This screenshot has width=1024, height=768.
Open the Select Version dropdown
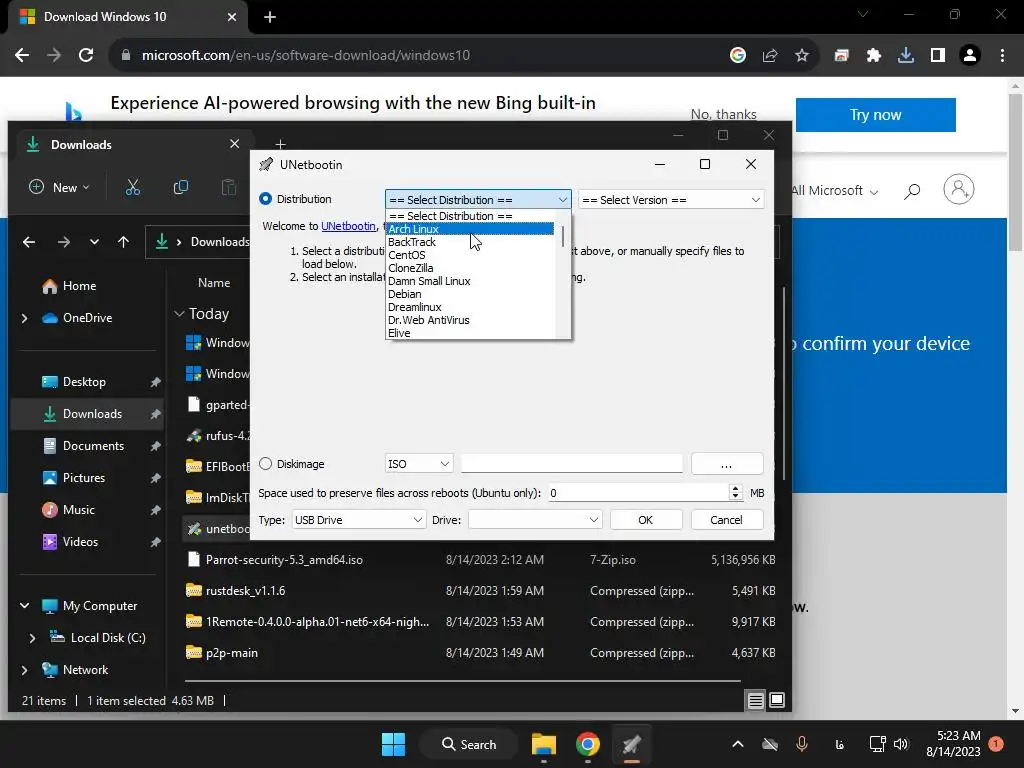(671, 199)
